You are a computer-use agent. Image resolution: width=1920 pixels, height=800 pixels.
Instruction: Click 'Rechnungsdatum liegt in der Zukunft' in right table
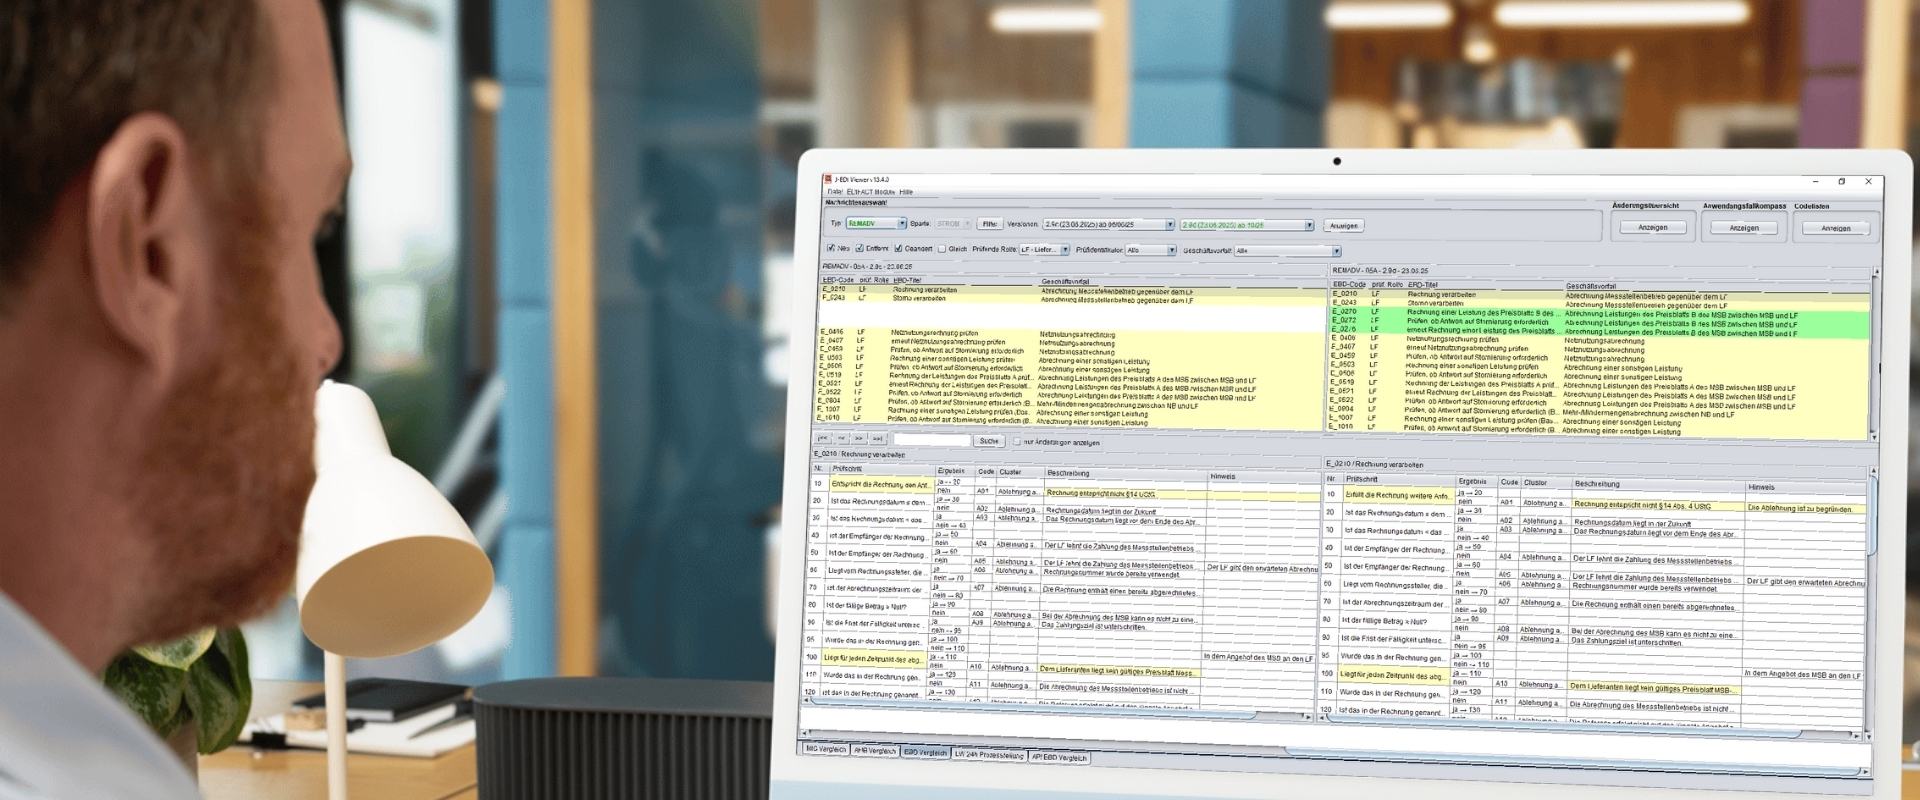(1632, 522)
